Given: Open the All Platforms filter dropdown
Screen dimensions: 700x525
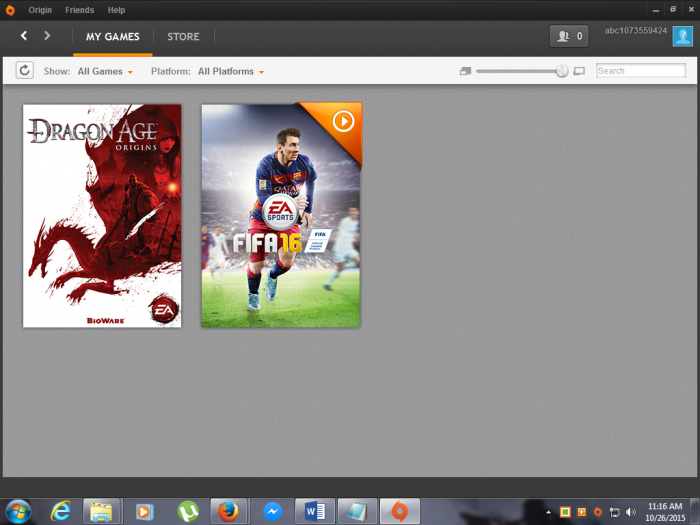Looking at the screenshot, I should (x=231, y=71).
